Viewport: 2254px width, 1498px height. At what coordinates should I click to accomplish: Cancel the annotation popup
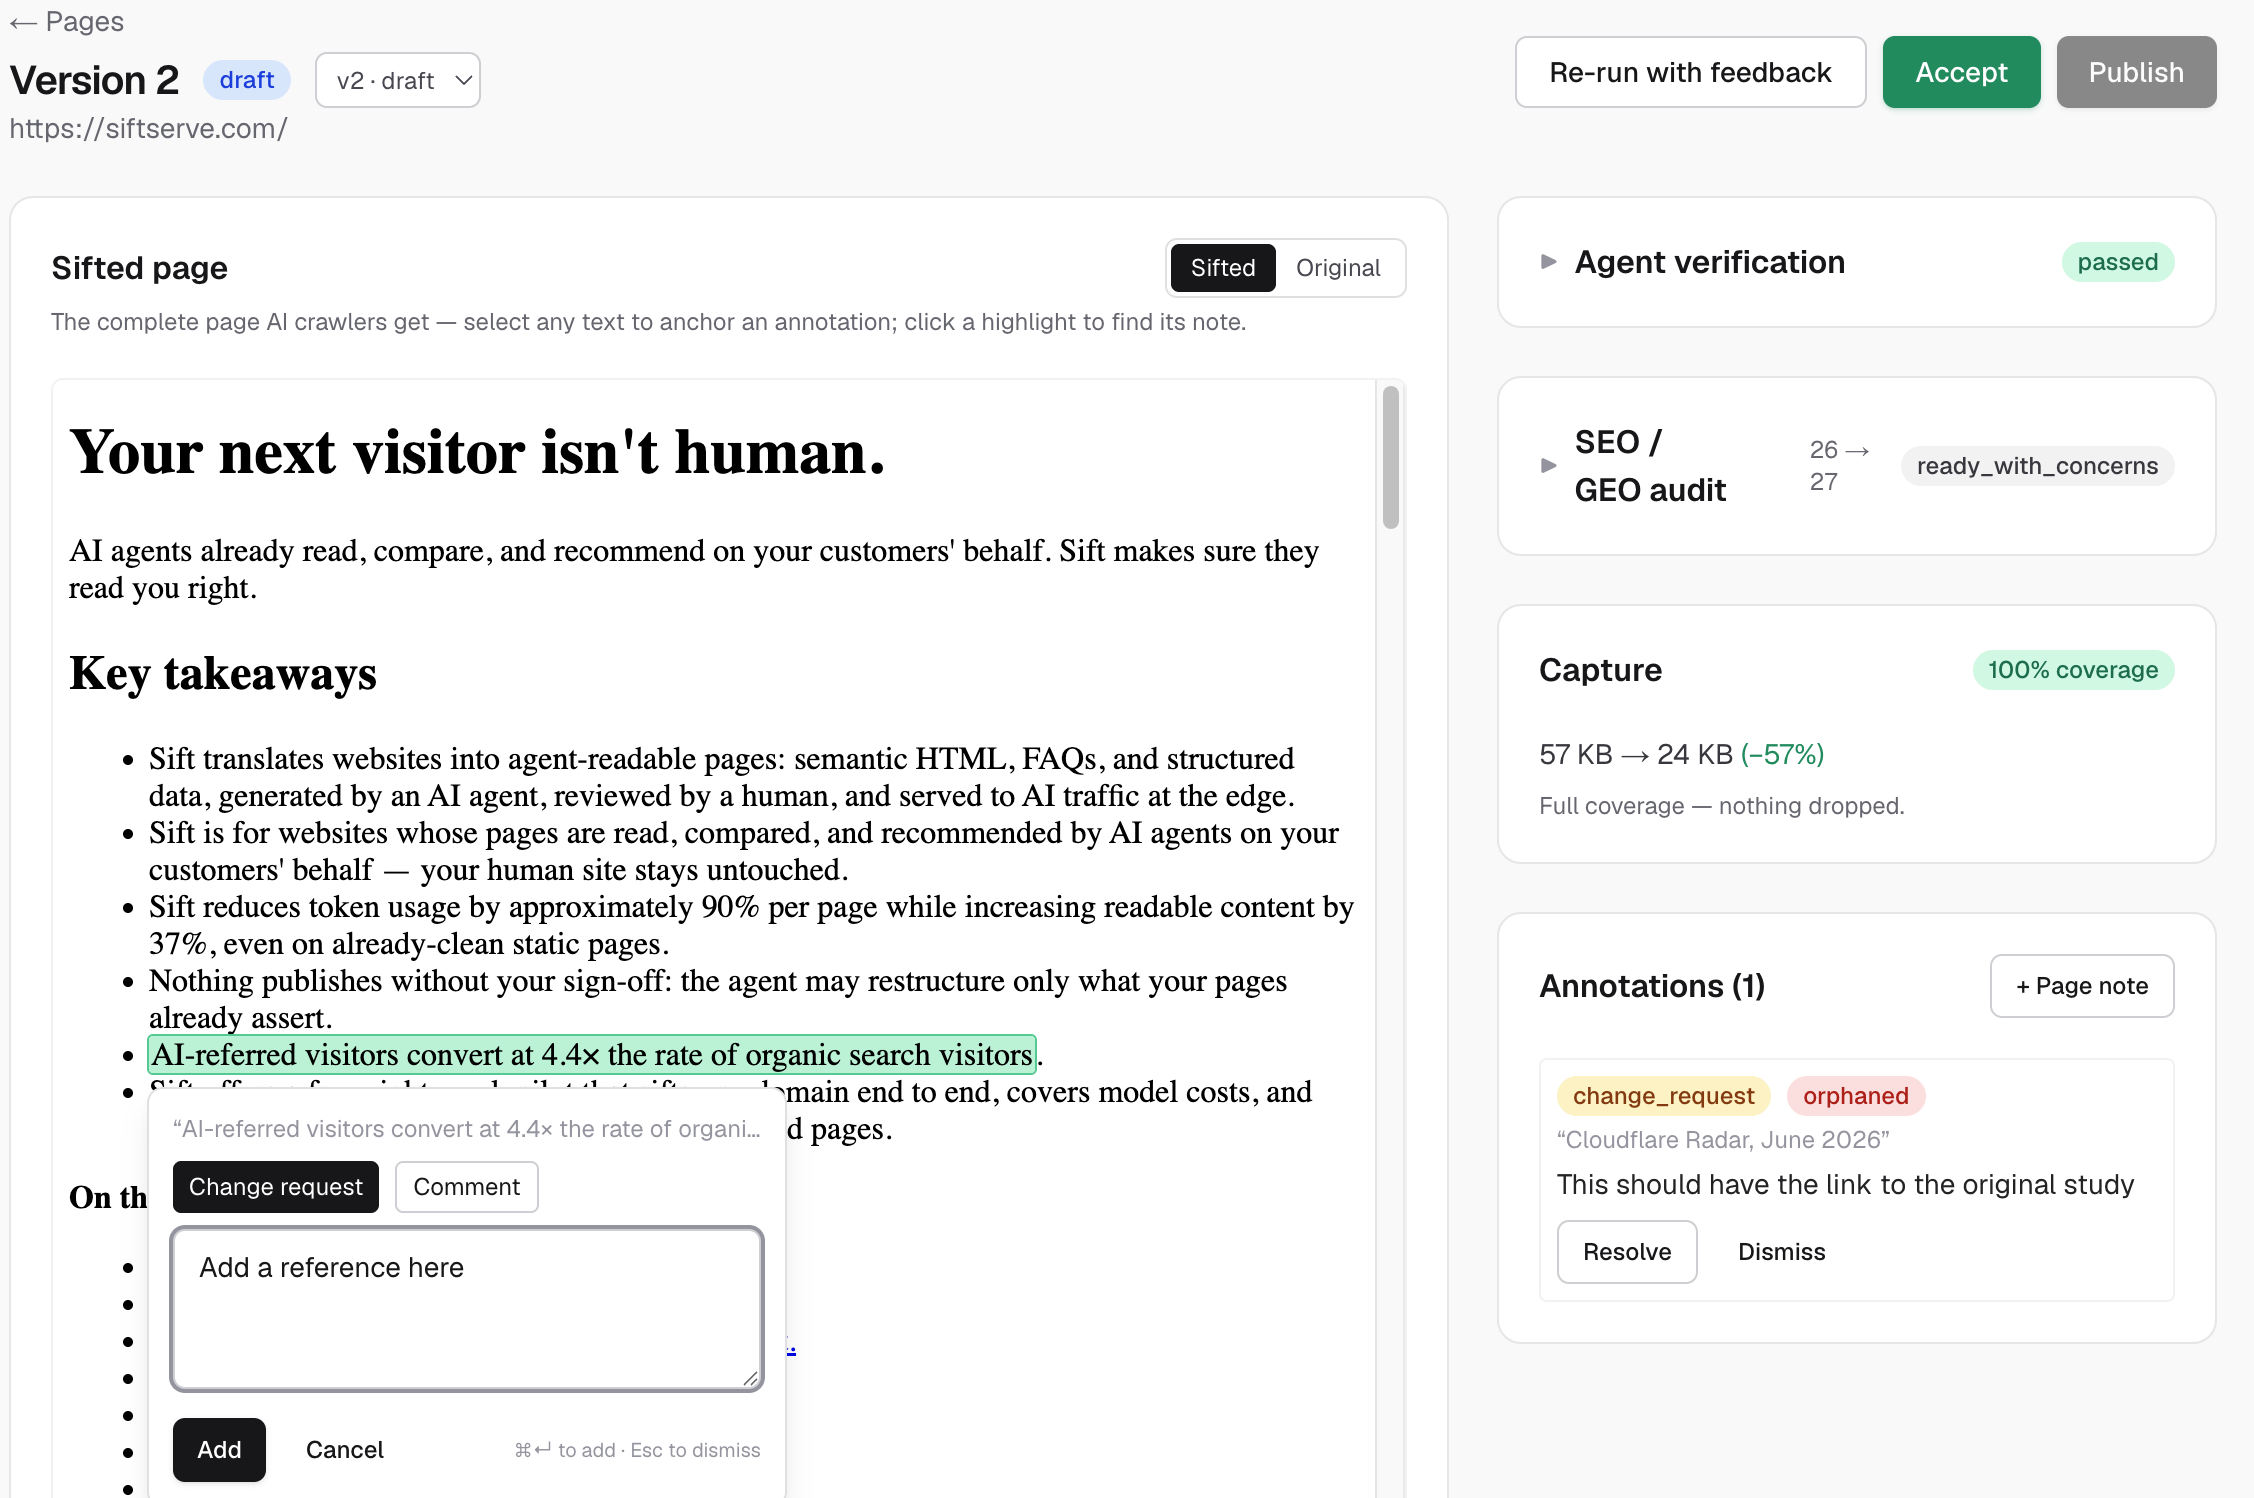[344, 1450]
